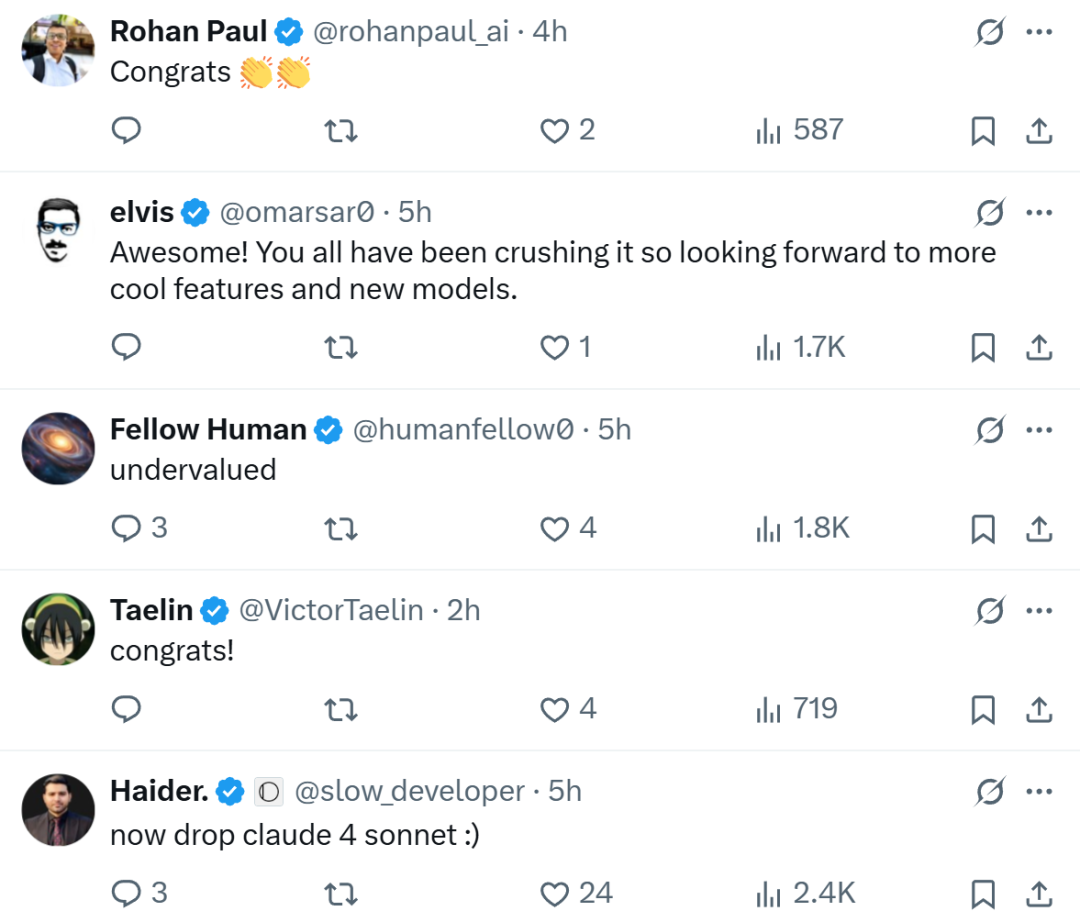Share Fellow Human's undervalued tweet

click(1039, 529)
